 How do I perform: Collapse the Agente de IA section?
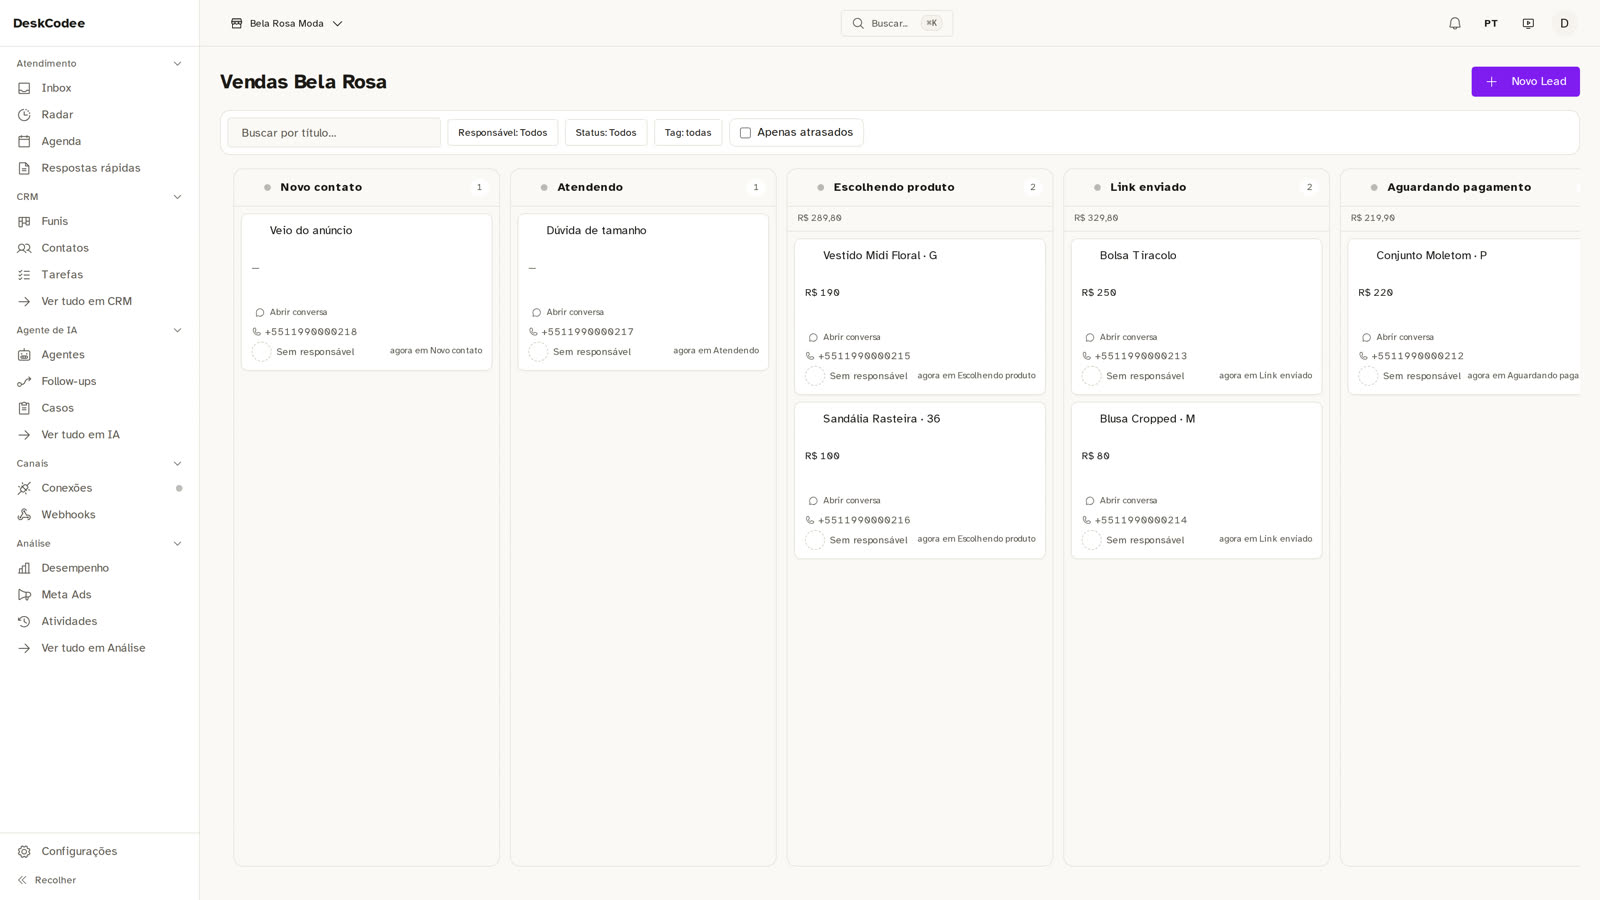(177, 330)
